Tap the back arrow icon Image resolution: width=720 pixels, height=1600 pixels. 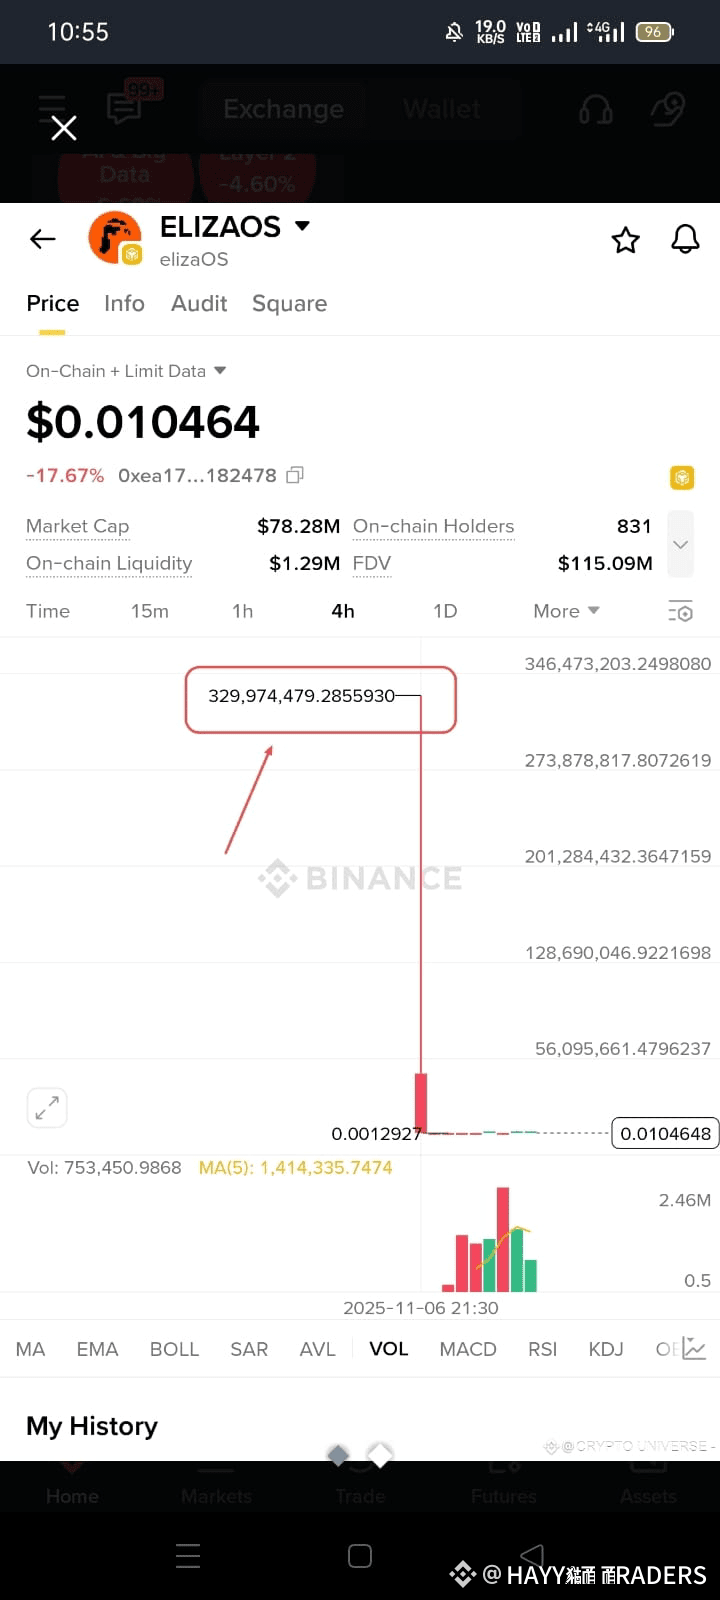[42, 239]
